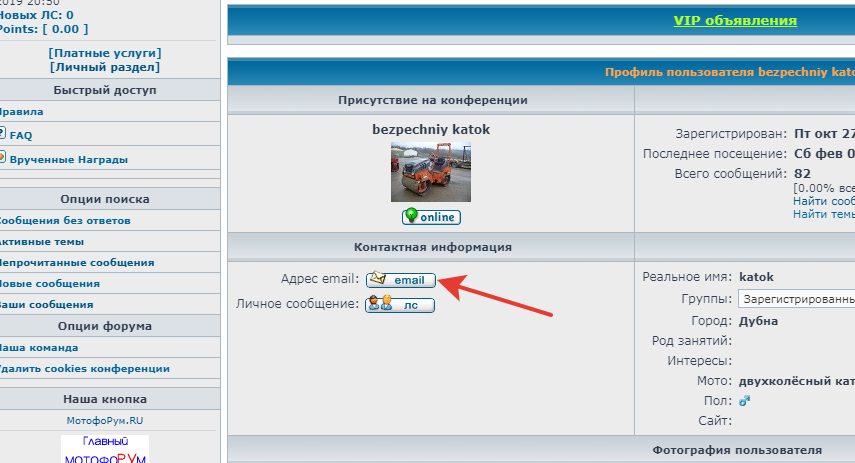Expand the Группы dropdown list

click(796, 299)
